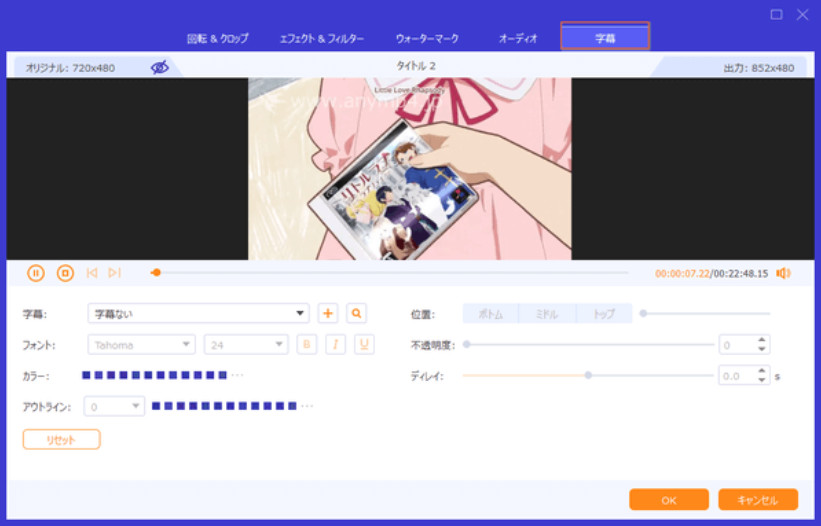Search subtitles online with magnifier icon
821x526 pixels.
[357, 314]
